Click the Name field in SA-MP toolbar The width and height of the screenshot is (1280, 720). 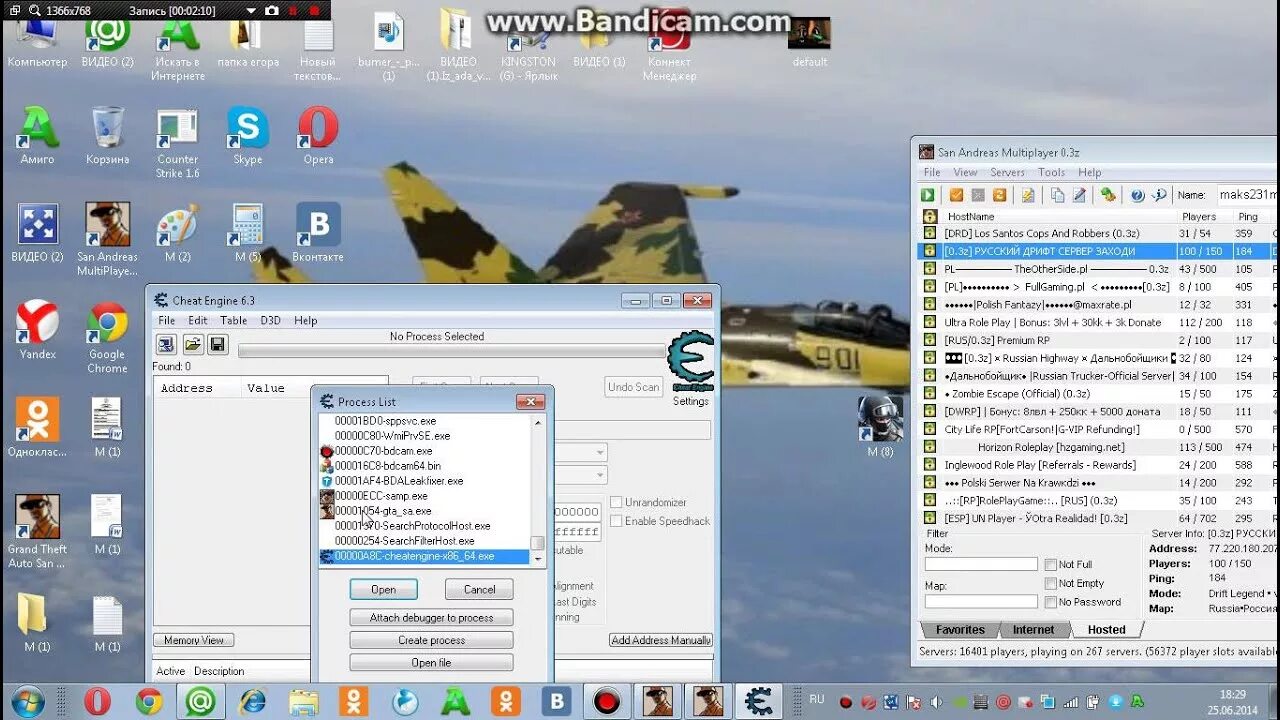pyautogui.click(x=1247, y=195)
